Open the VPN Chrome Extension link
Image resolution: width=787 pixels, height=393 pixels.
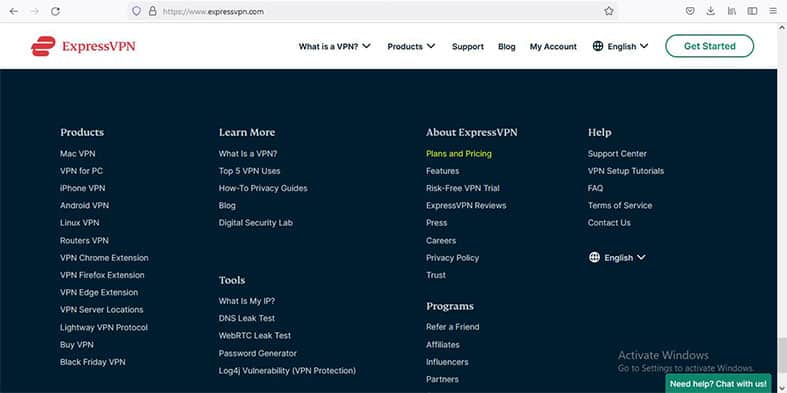tap(104, 257)
